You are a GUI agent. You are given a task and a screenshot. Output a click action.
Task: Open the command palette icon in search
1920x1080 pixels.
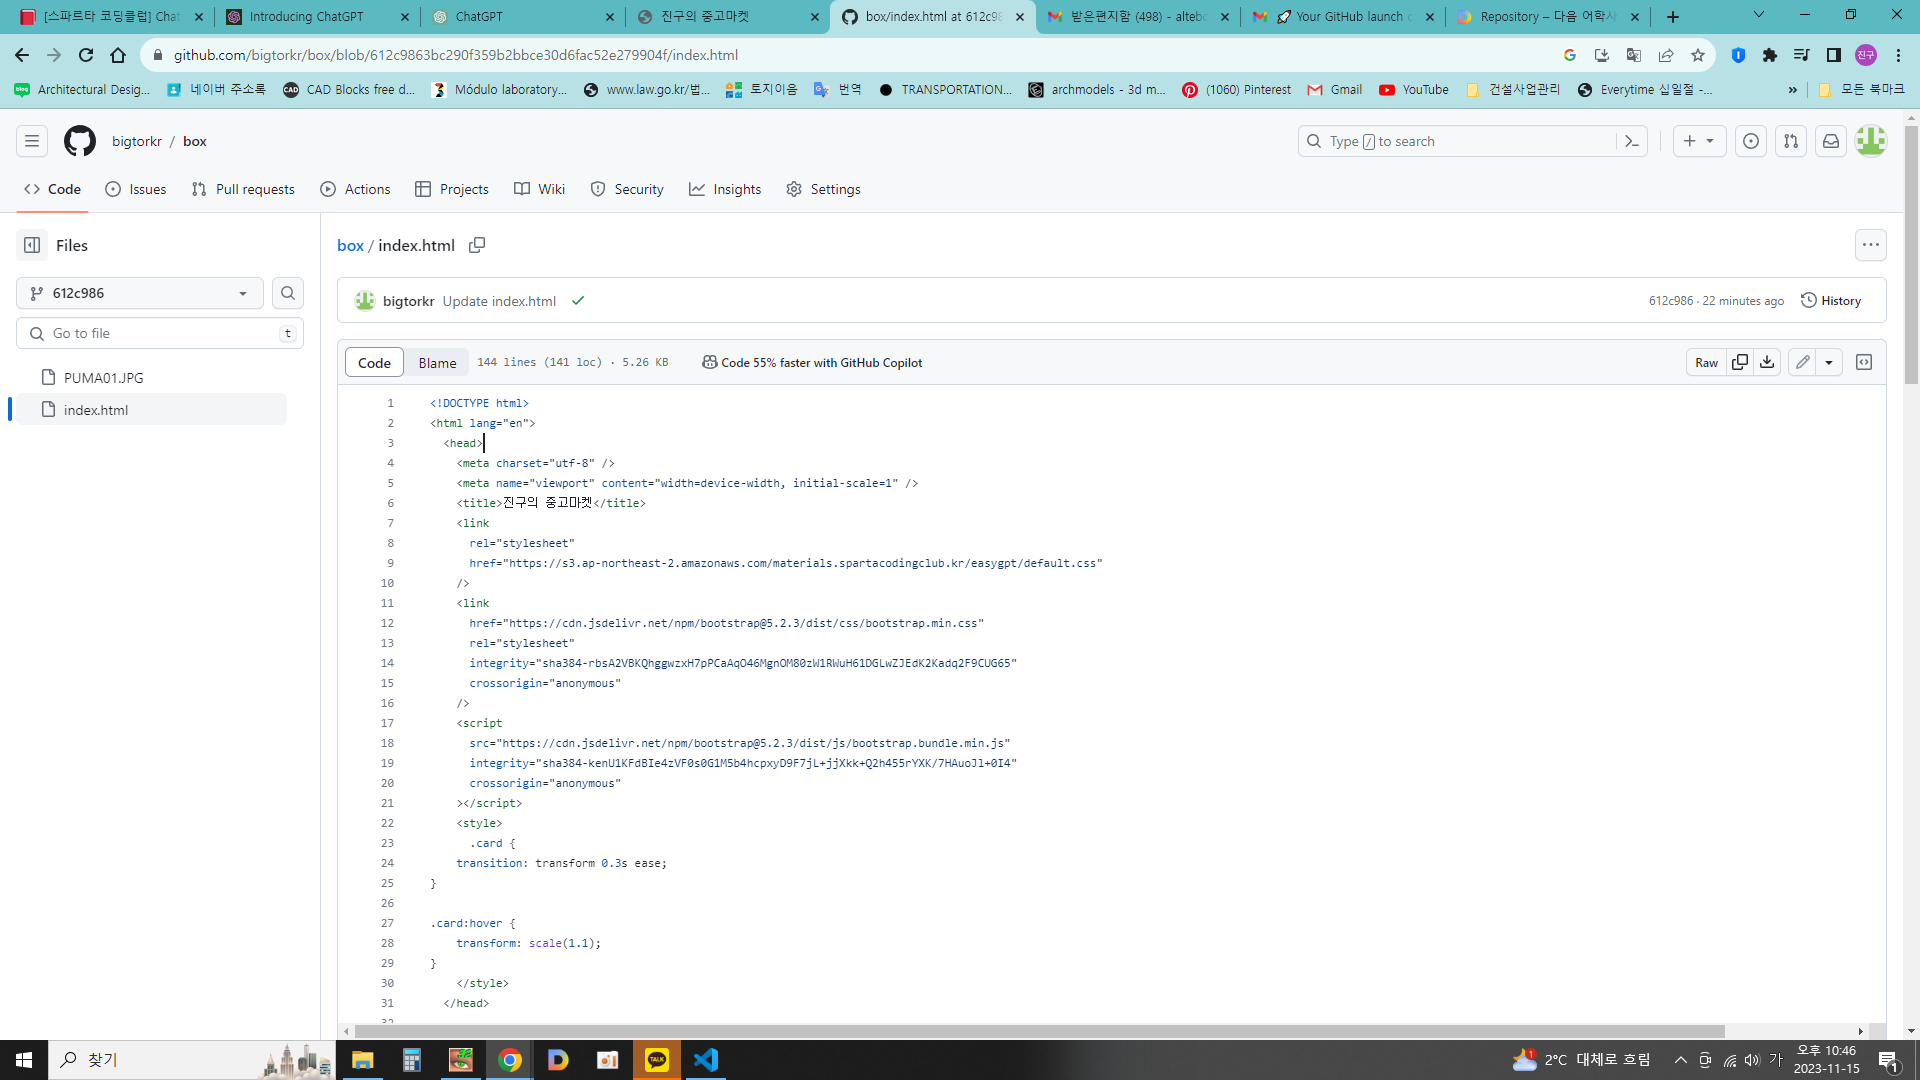click(x=1631, y=141)
